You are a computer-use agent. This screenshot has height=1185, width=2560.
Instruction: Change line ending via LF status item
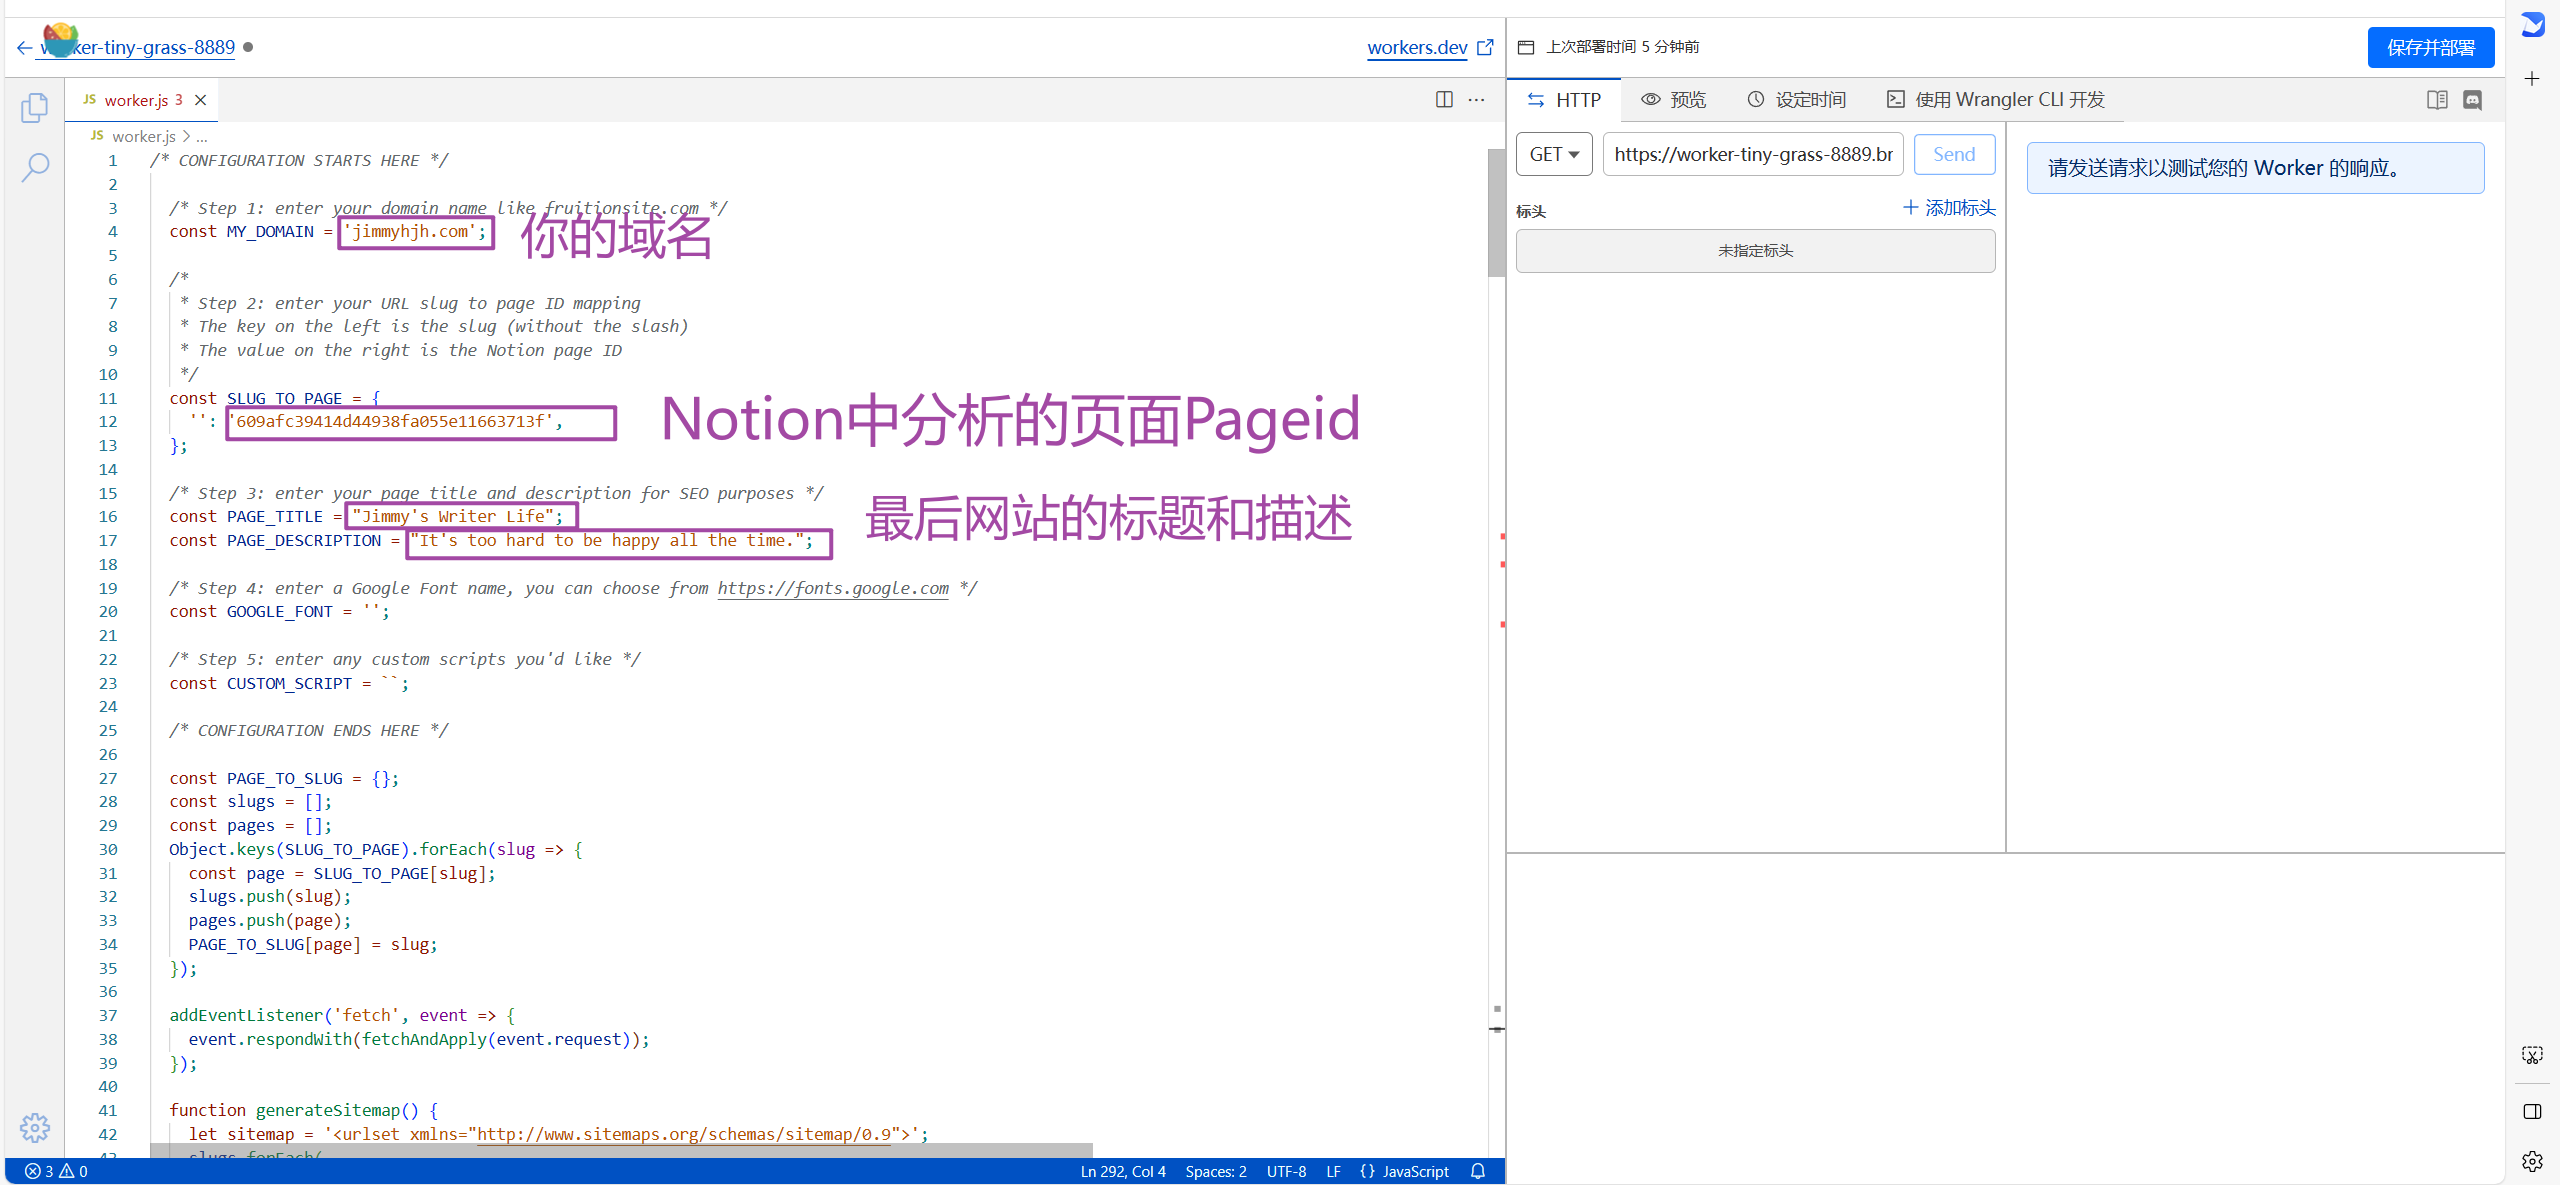(1333, 1171)
